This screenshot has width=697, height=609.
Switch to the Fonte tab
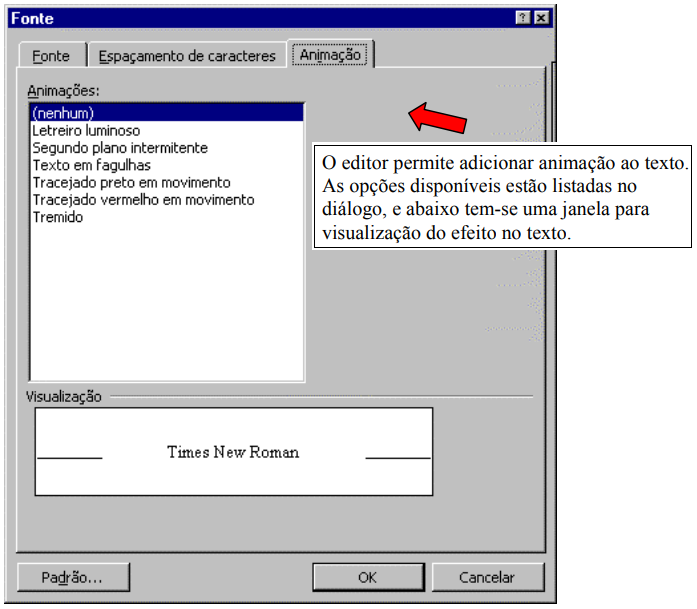[51, 56]
